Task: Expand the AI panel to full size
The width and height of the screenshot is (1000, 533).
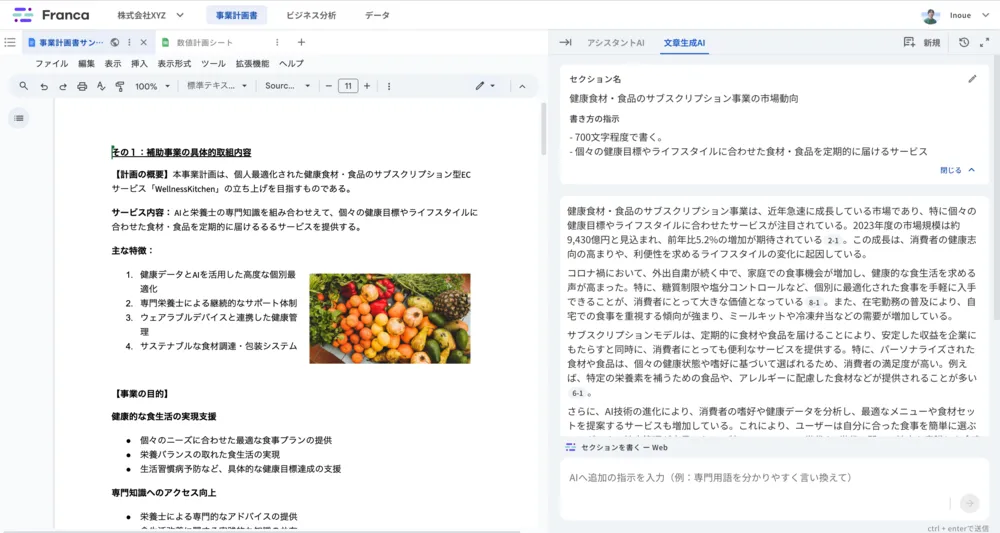Action: click(984, 43)
